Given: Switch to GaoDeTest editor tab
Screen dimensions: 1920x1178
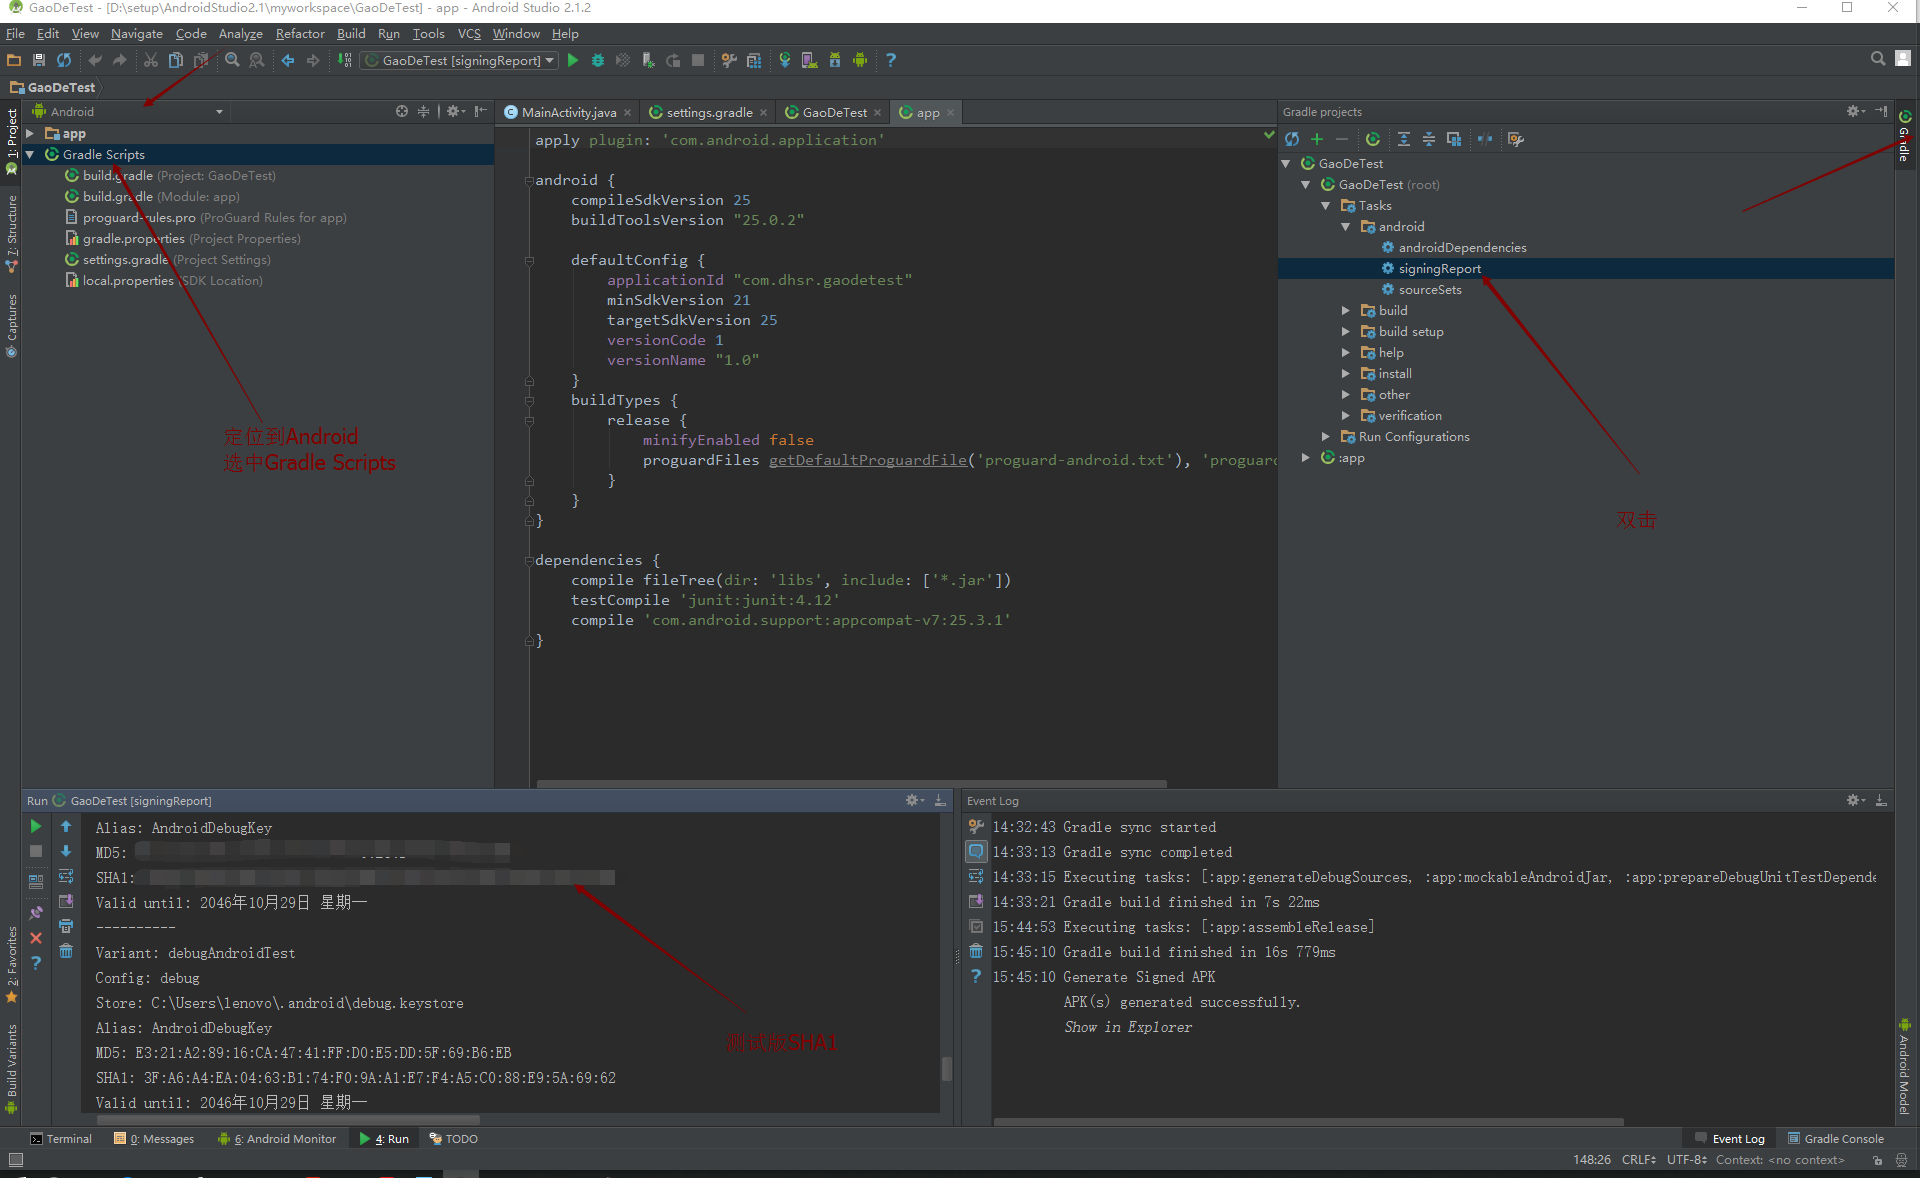Looking at the screenshot, I should [834, 112].
